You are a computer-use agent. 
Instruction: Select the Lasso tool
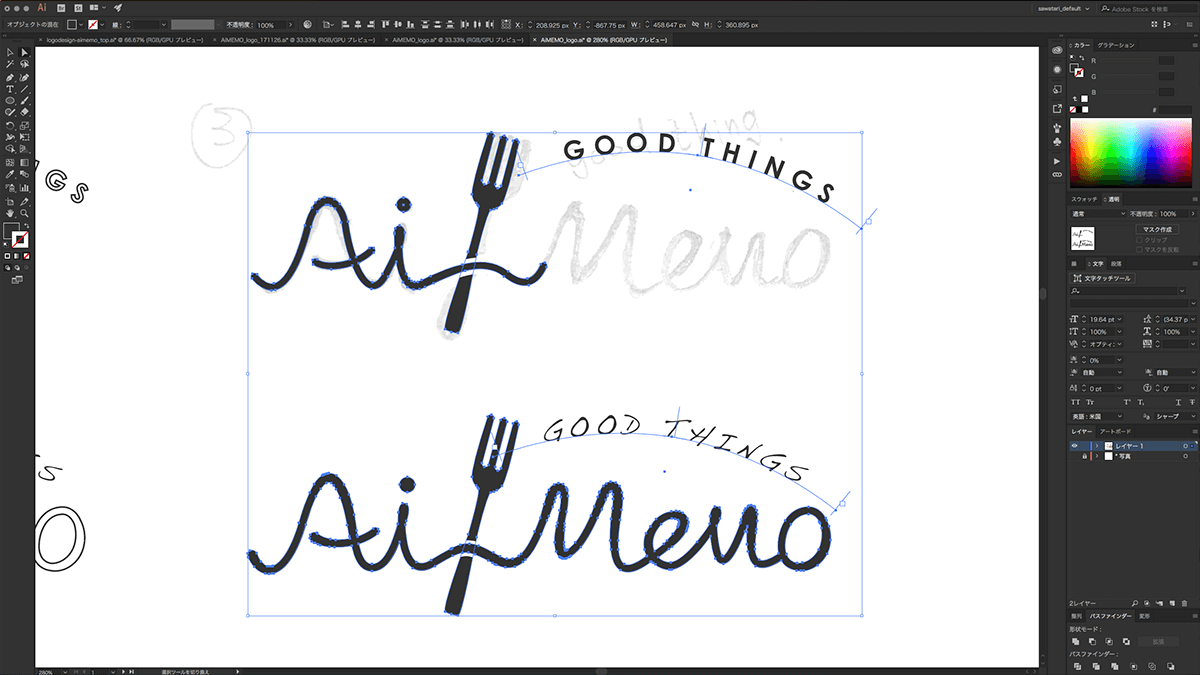pyautogui.click(x=24, y=64)
